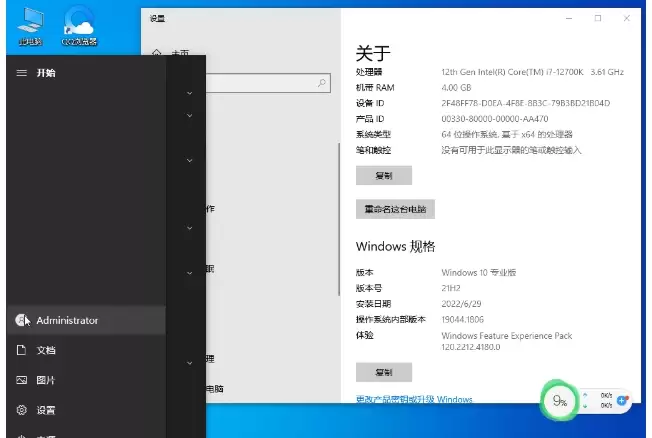
Task: Click the 21H2 version value
Action: tap(451, 288)
